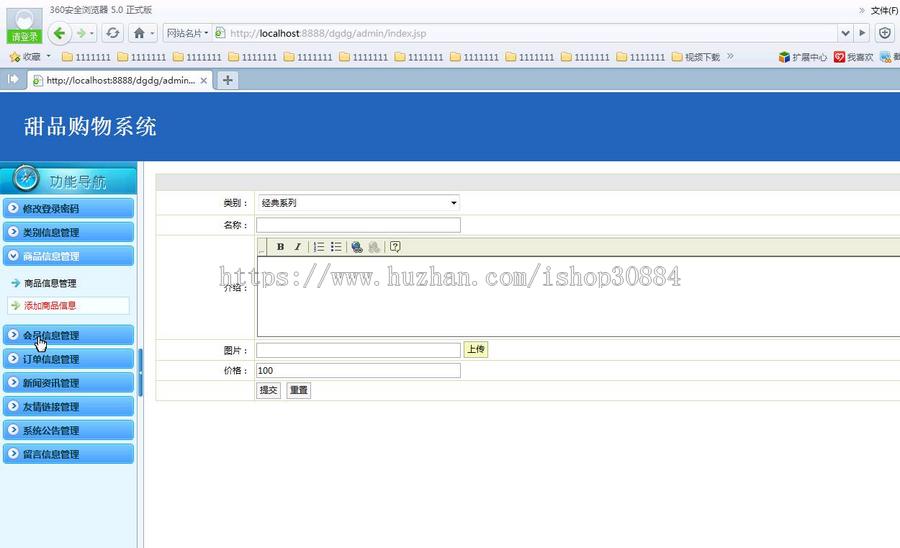Screen dimensions: 900x548
Task: Show more bookmarks with the chevron overflow
Action: point(730,56)
